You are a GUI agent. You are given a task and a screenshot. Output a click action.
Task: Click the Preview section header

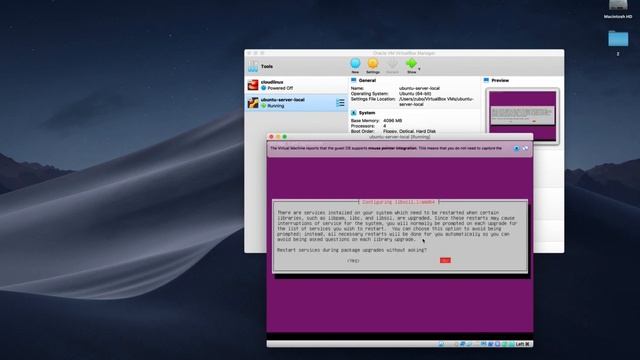pyautogui.click(x=500, y=80)
